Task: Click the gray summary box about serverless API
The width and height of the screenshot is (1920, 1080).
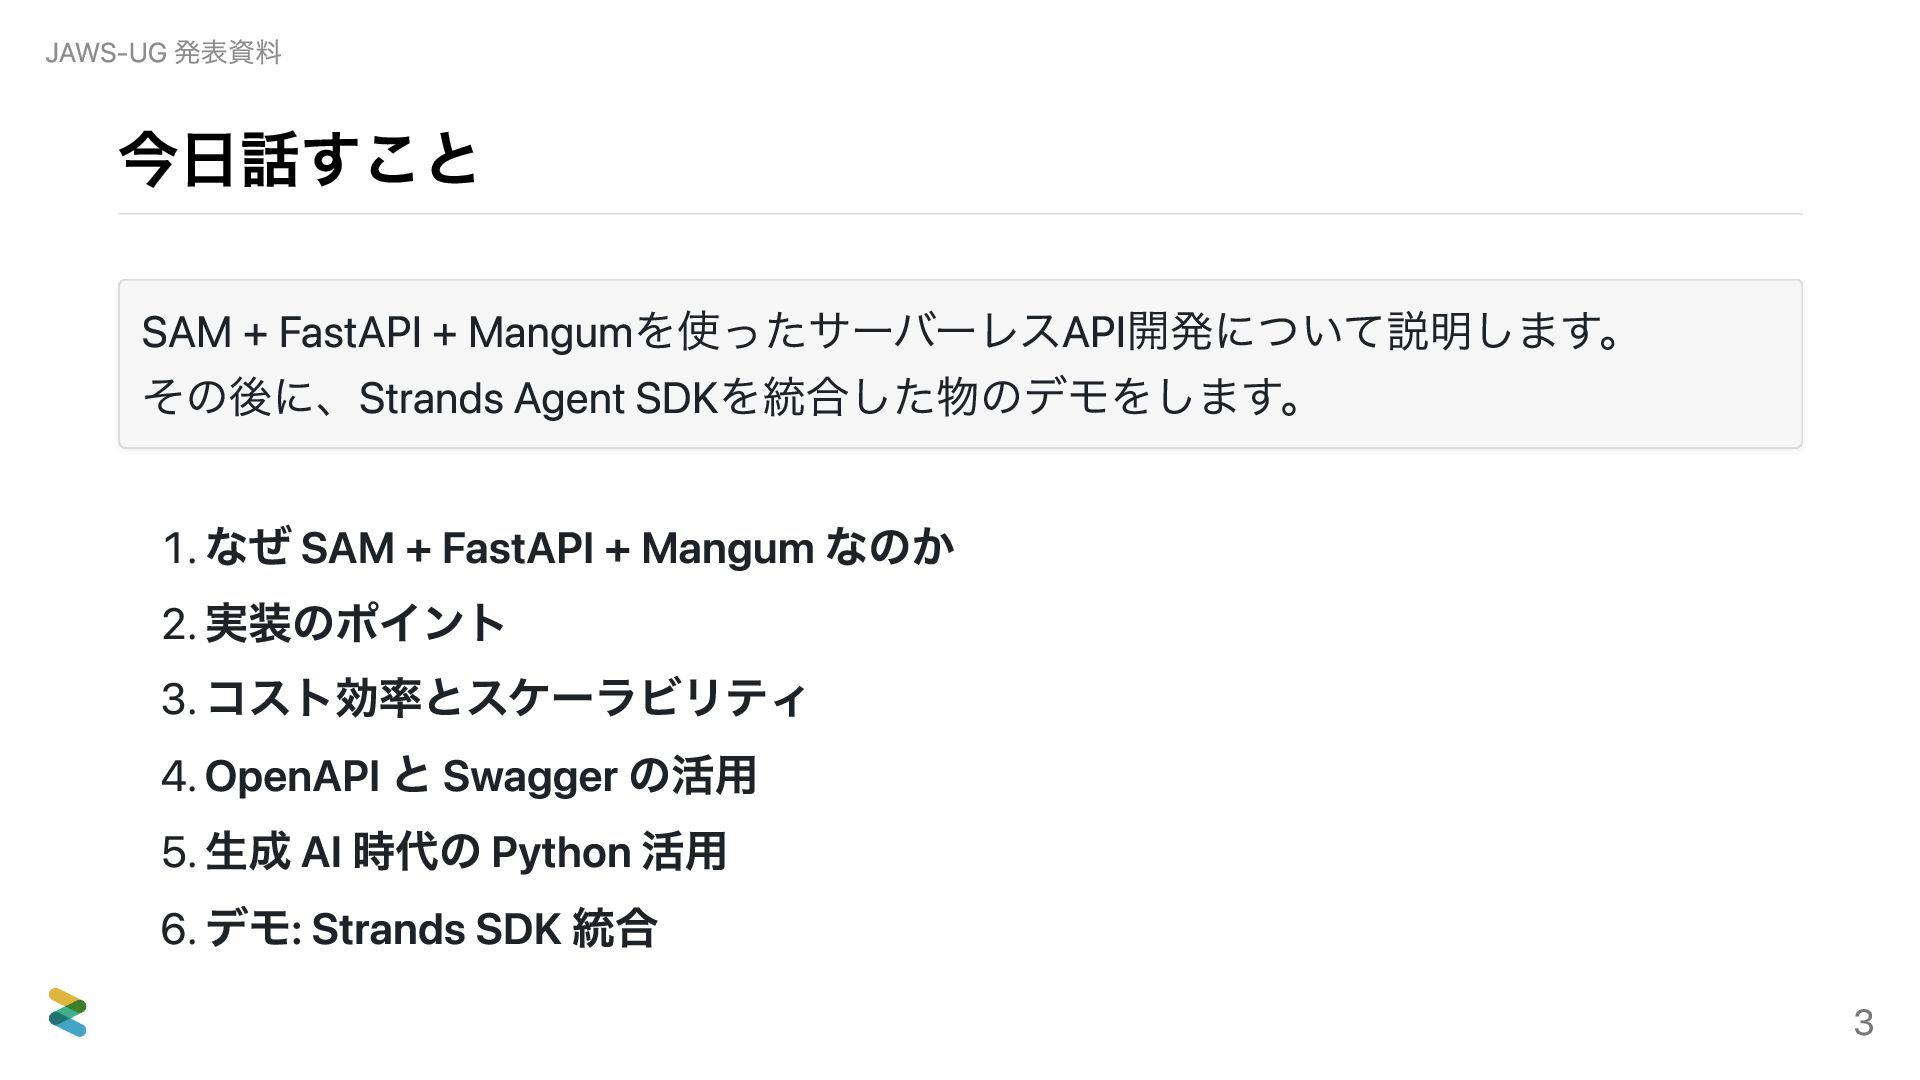Action: click(960, 364)
